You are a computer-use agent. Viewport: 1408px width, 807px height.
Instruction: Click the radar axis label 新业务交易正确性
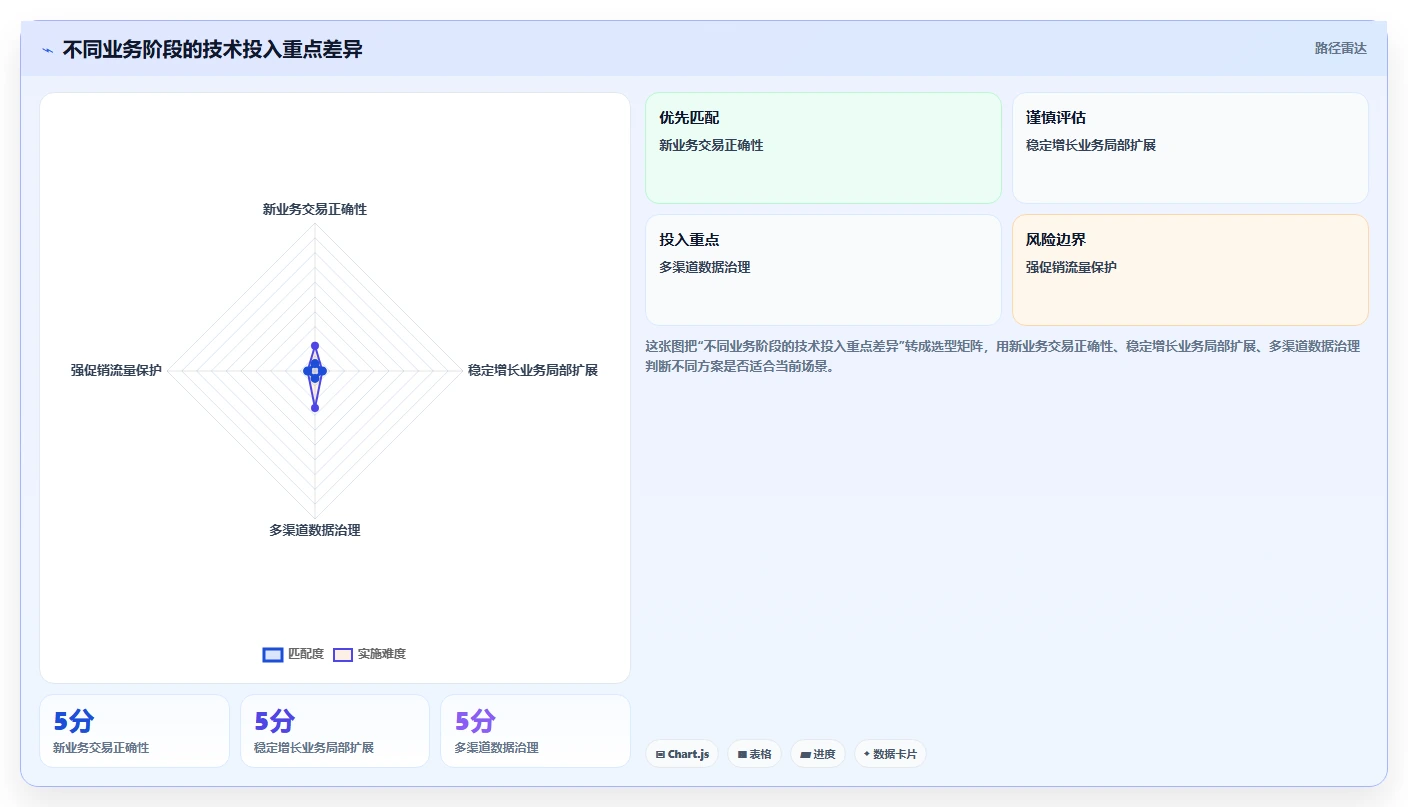tap(315, 209)
